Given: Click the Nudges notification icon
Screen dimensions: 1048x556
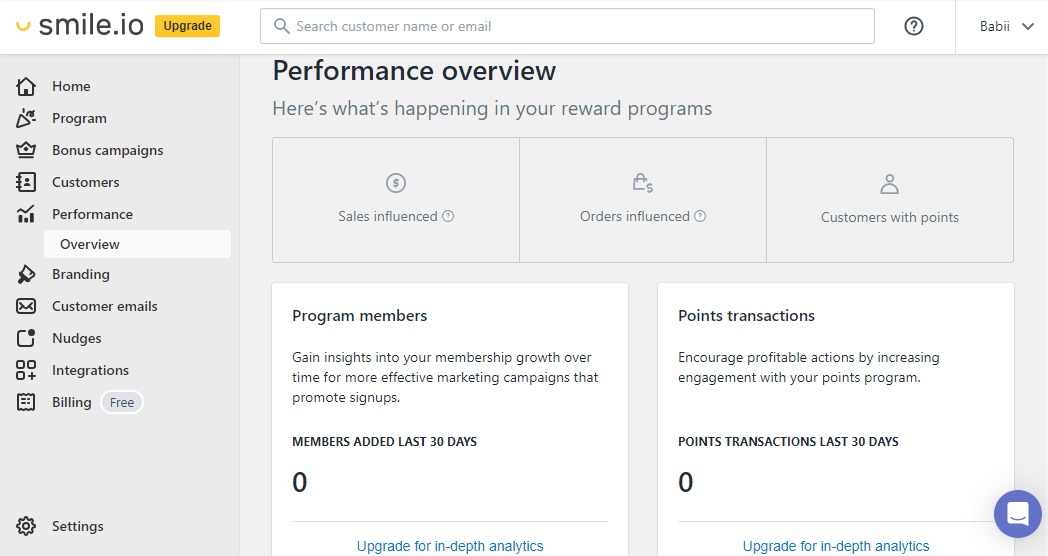Looking at the screenshot, I should (26, 338).
